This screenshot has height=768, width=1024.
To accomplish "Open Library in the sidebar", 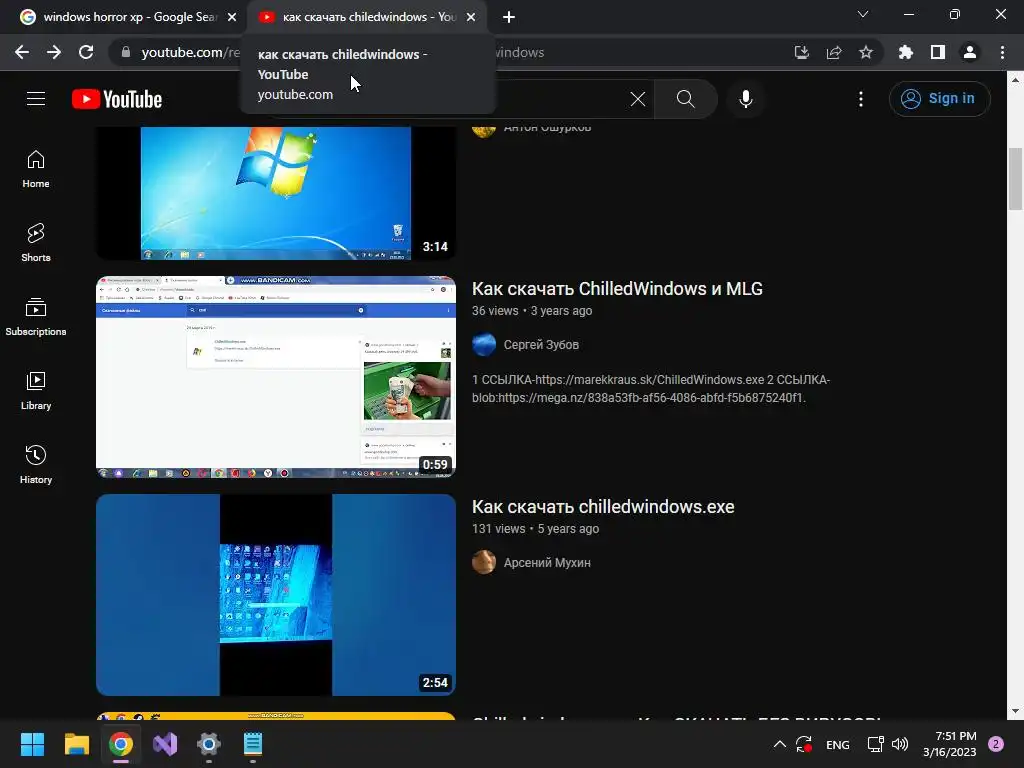I will (36, 391).
